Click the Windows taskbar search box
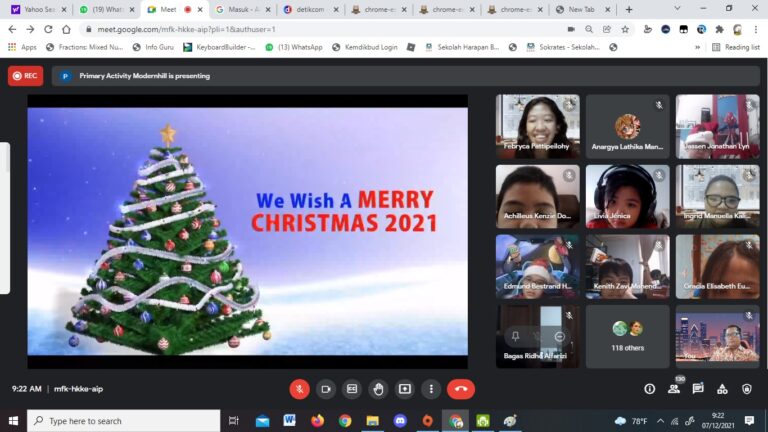The height and width of the screenshot is (432, 768). (123, 421)
